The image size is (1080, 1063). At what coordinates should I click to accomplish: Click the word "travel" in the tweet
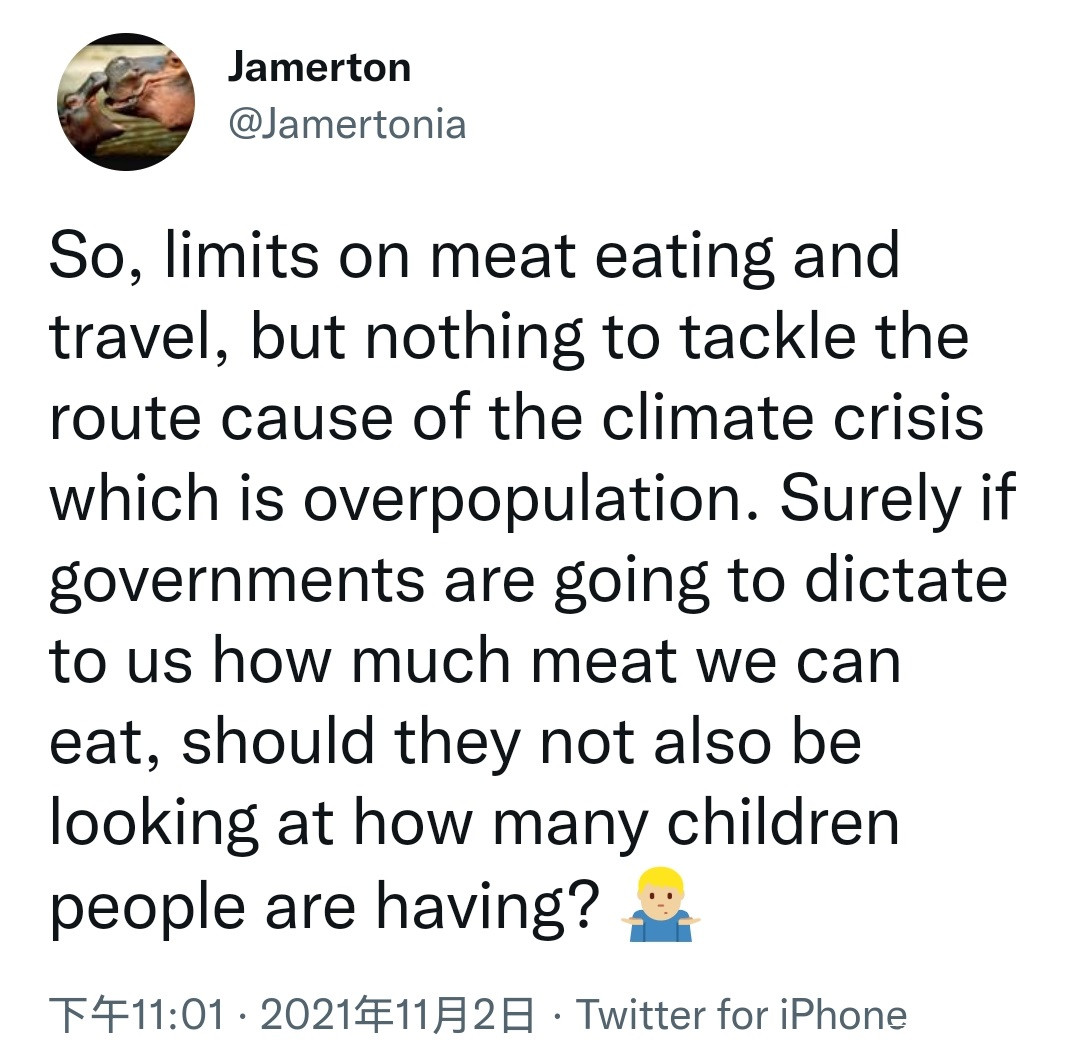point(138,337)
